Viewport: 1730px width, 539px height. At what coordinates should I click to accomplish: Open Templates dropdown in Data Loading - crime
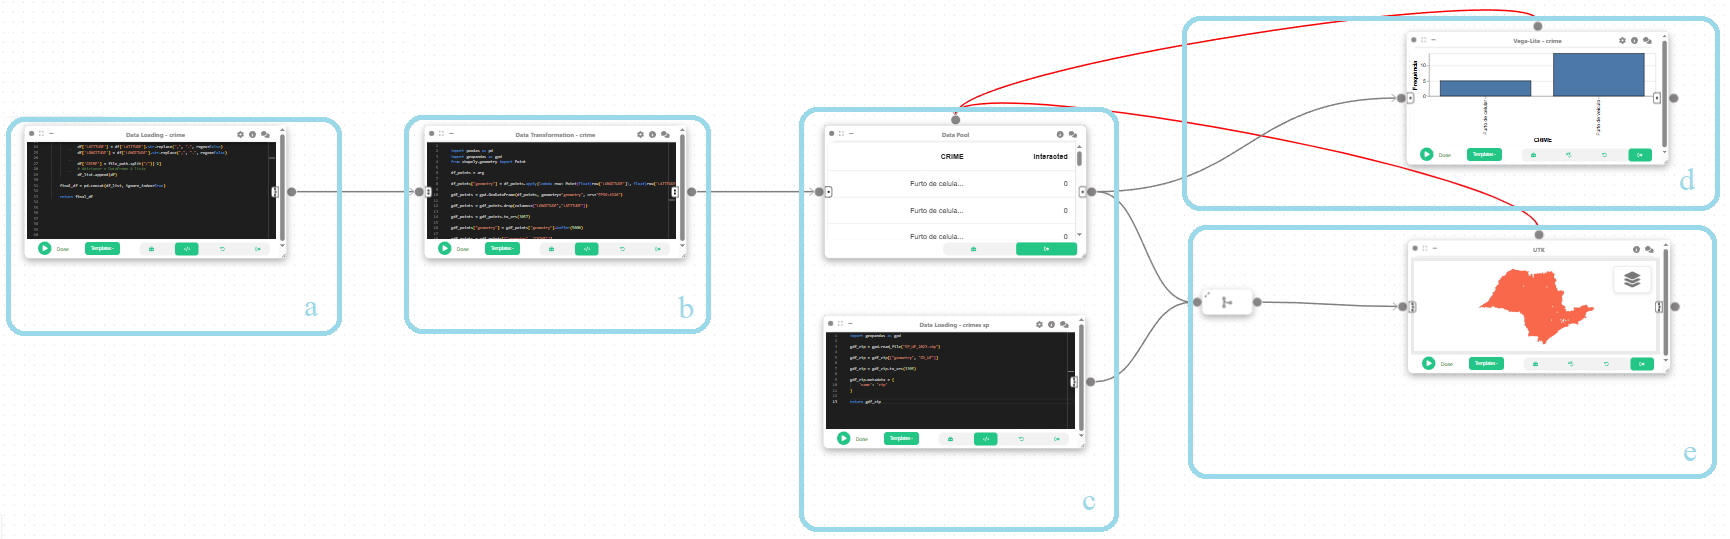102,248
